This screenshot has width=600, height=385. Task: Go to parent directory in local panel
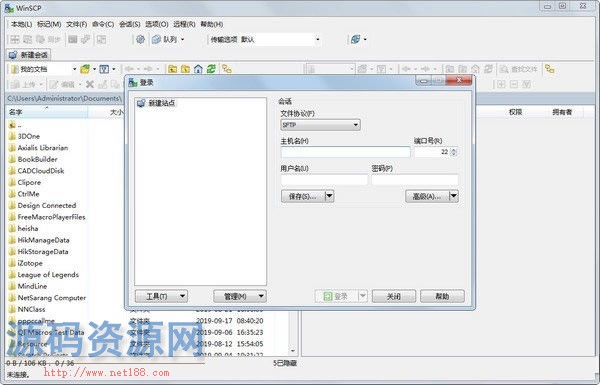173,69
